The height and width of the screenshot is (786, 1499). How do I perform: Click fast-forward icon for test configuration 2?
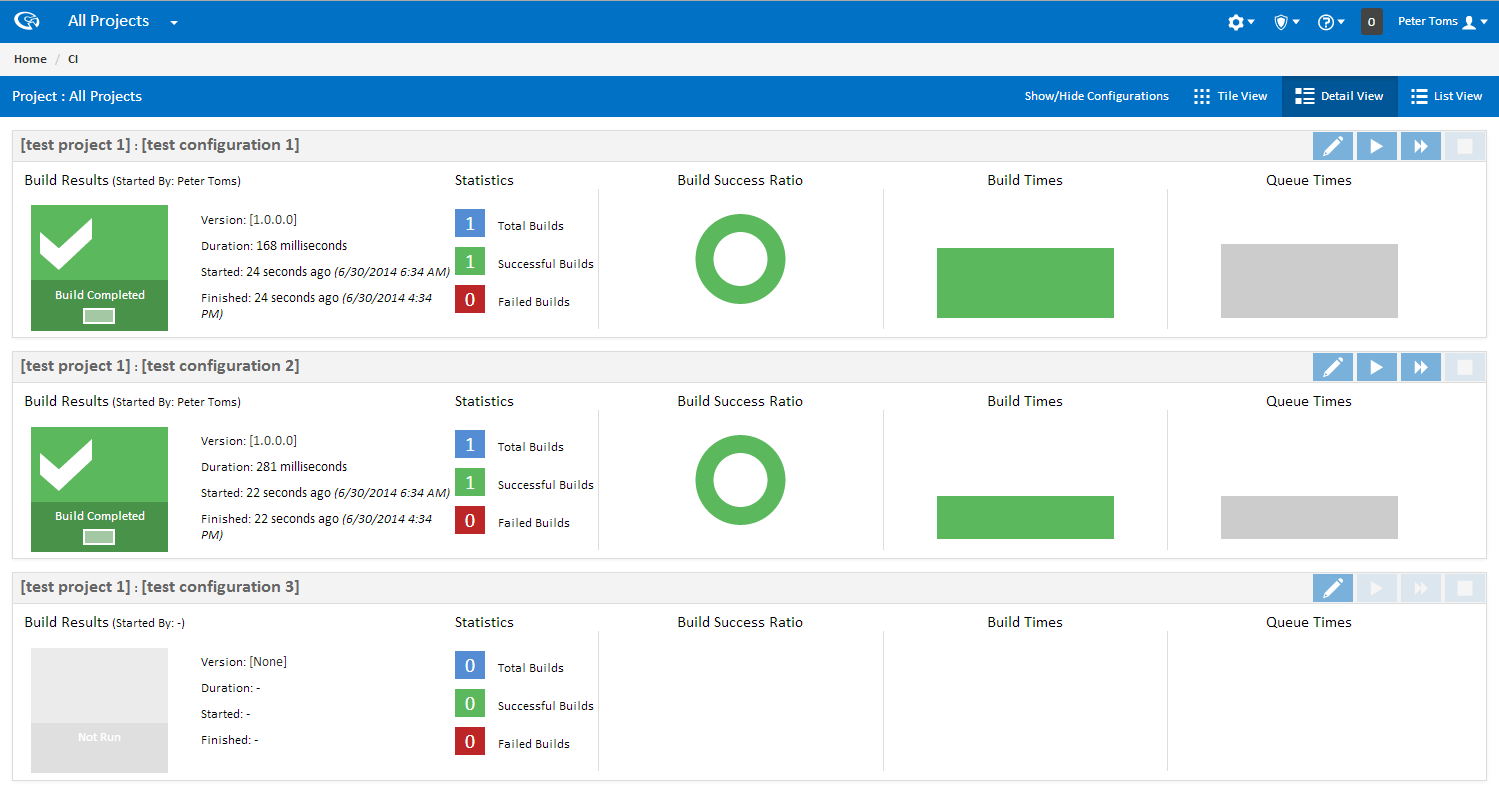[1421, 367]
